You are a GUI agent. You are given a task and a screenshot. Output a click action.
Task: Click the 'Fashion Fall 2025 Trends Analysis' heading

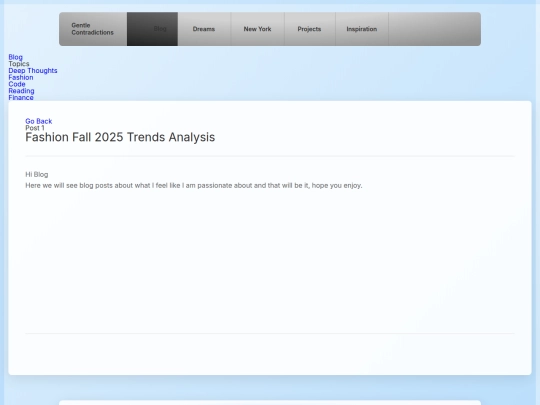[120, 137]
